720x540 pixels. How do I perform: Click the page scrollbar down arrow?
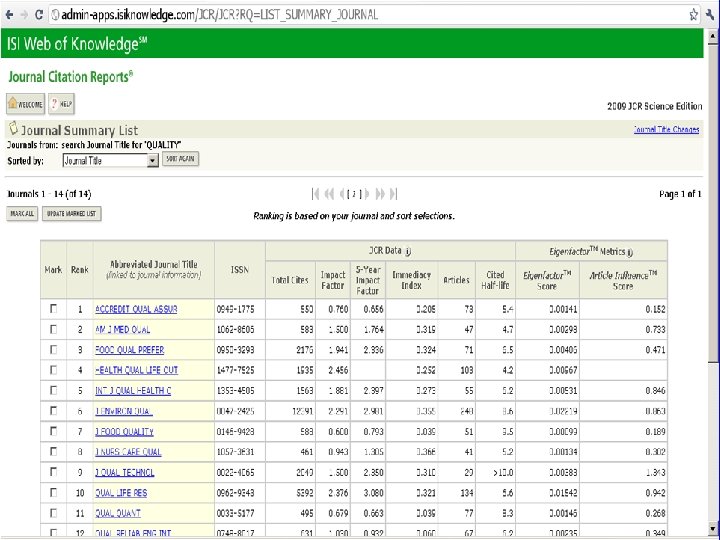(x=713, y=528)
